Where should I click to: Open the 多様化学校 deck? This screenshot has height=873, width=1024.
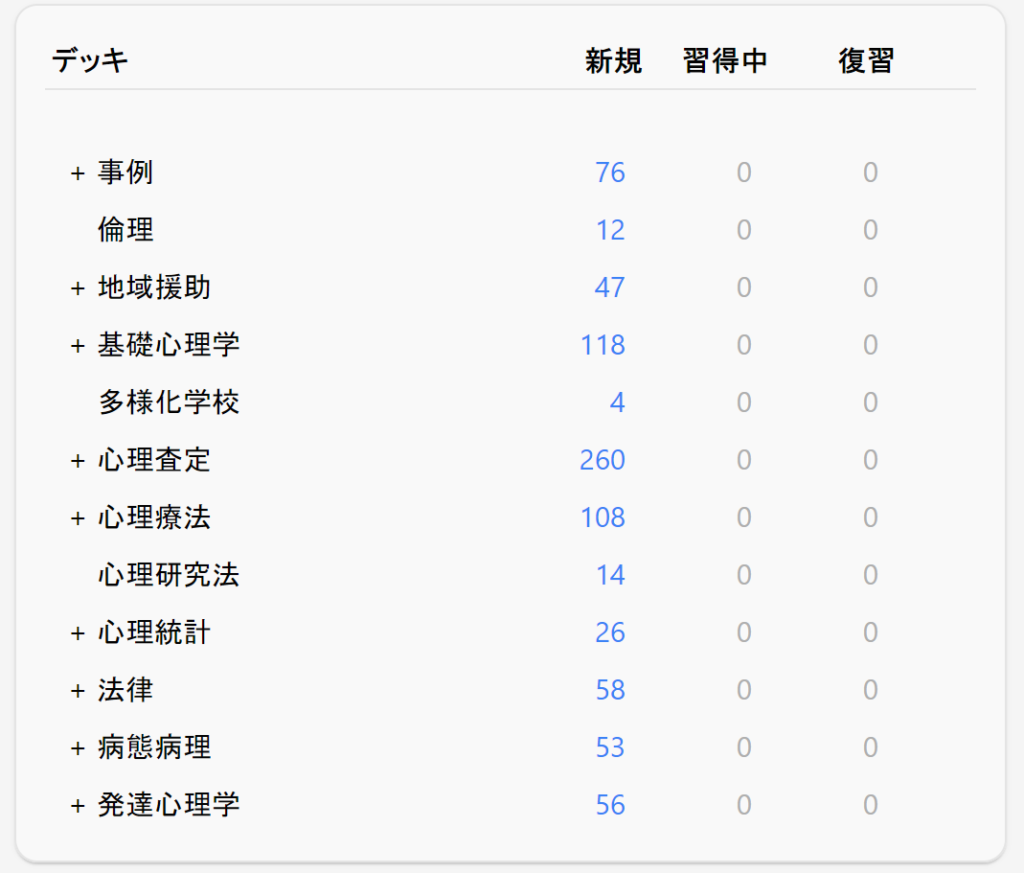(168, 403)
